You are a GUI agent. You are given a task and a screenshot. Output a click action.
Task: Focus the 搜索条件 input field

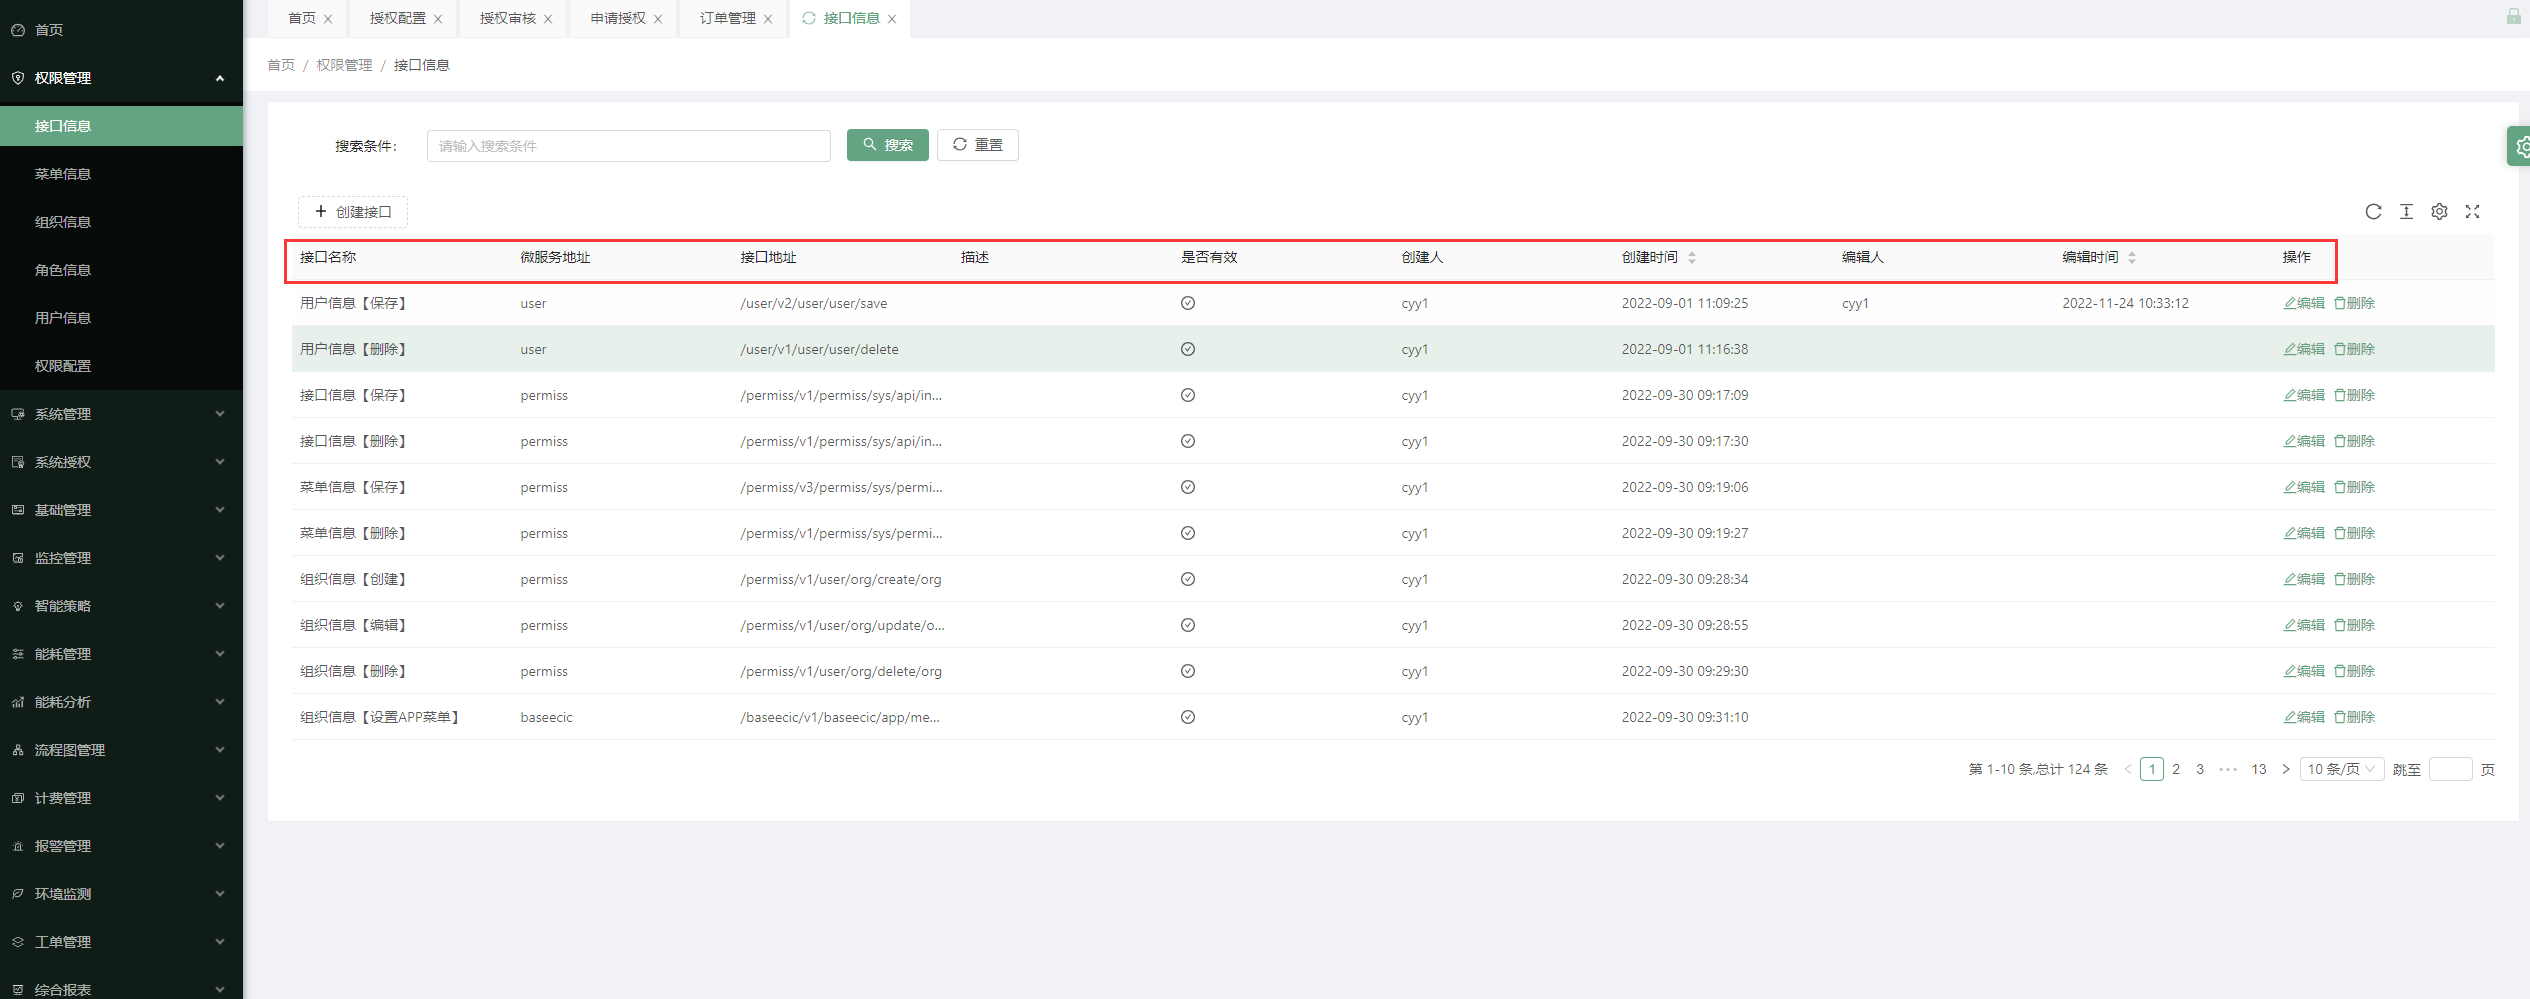point(629,146)
